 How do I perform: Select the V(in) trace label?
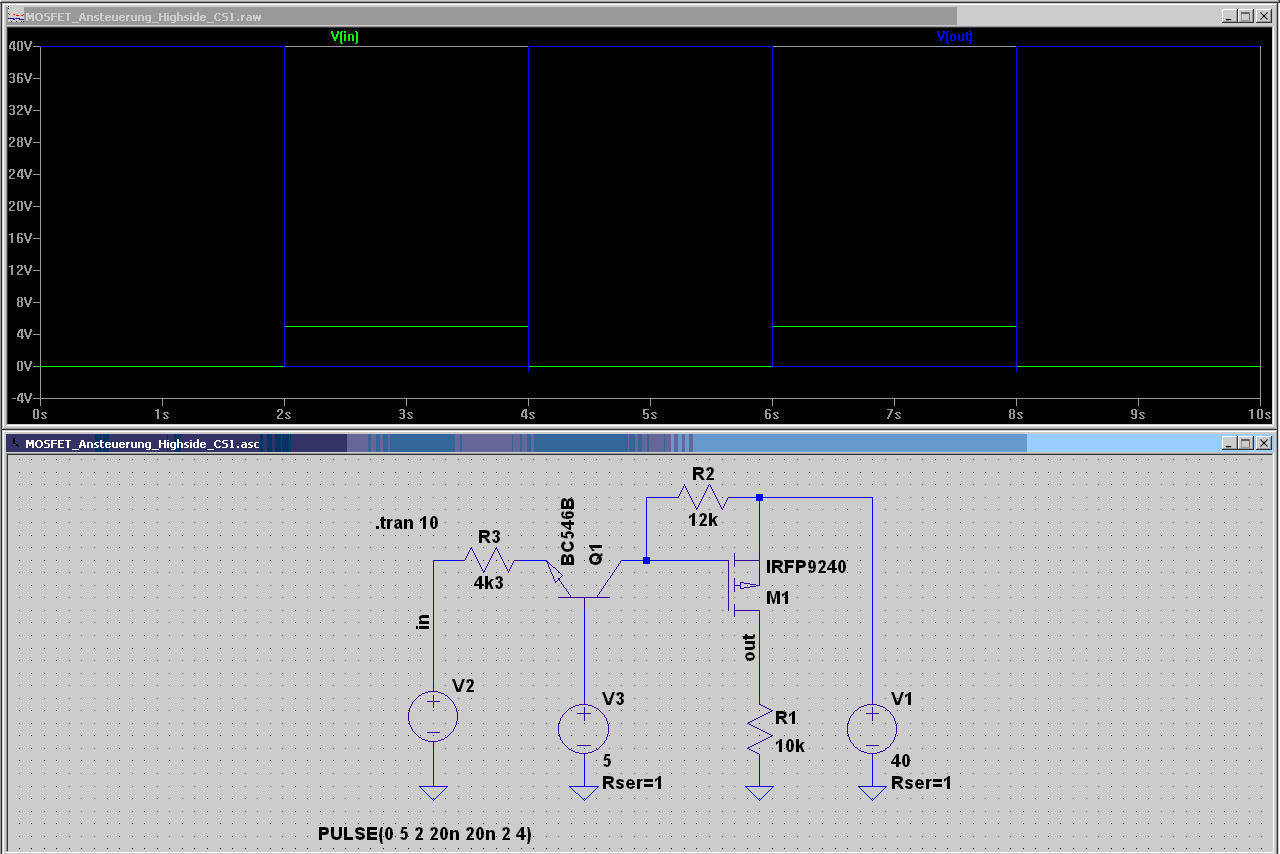click(345, 37)
